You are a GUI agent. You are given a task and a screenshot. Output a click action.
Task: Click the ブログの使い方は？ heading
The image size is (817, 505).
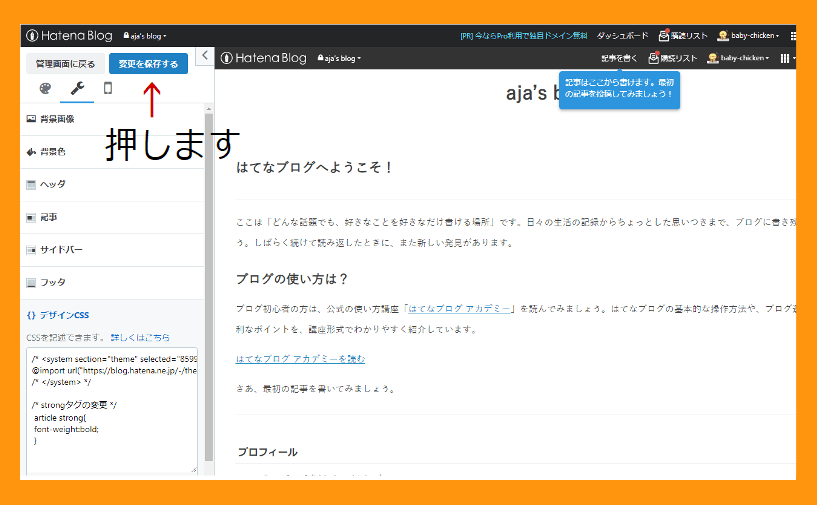coord(292,279)
